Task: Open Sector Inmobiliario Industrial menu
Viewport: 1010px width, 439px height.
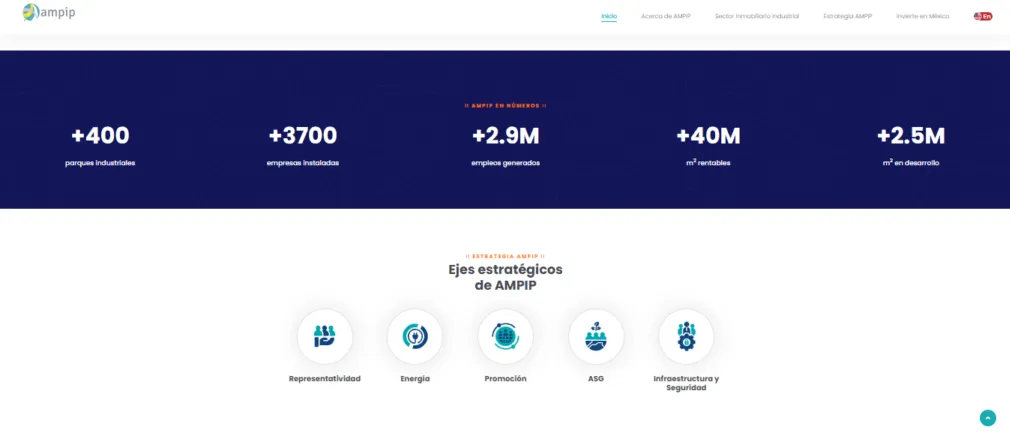Action: pos(757,16)
